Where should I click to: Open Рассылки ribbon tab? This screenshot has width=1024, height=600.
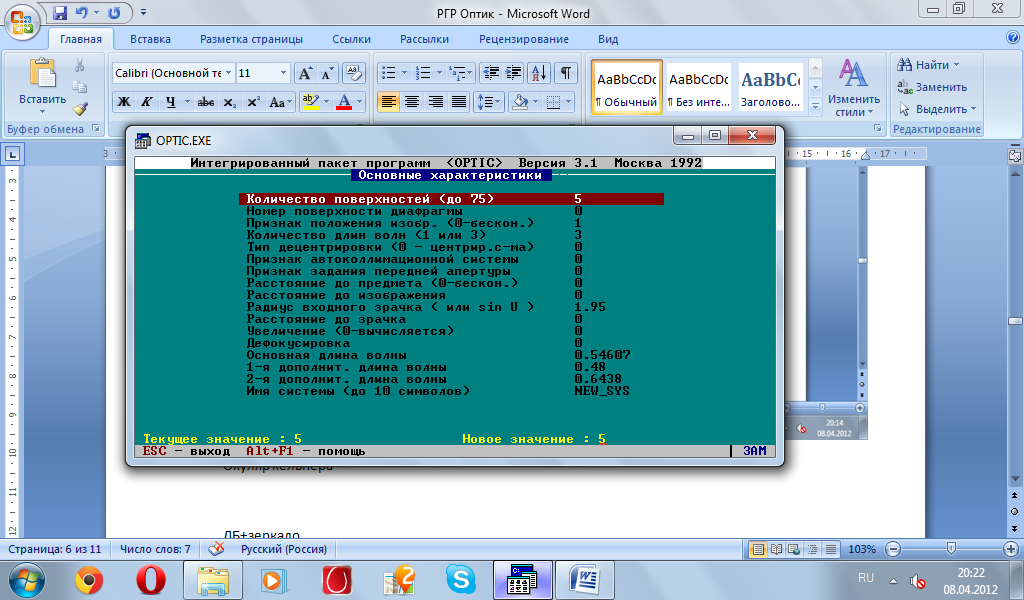[424, 39]
